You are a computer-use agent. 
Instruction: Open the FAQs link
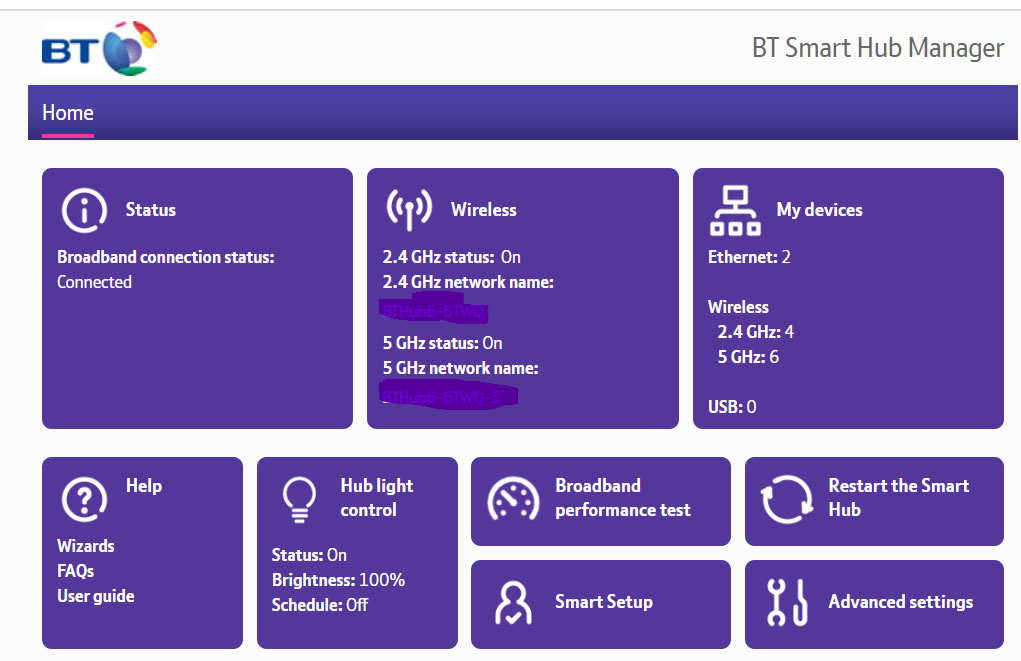(x=76, y=571)
